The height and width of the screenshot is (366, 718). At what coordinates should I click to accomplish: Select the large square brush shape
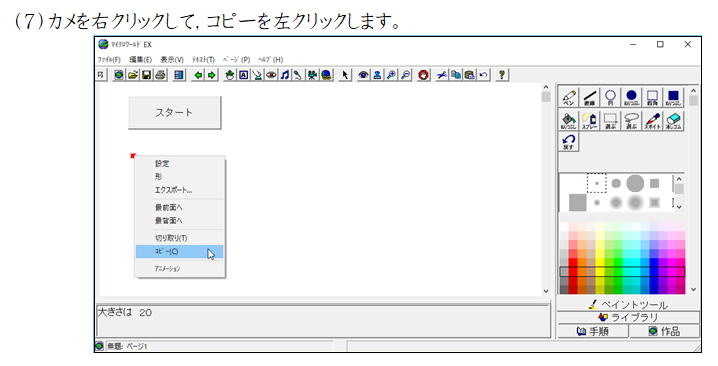(577, 202)
